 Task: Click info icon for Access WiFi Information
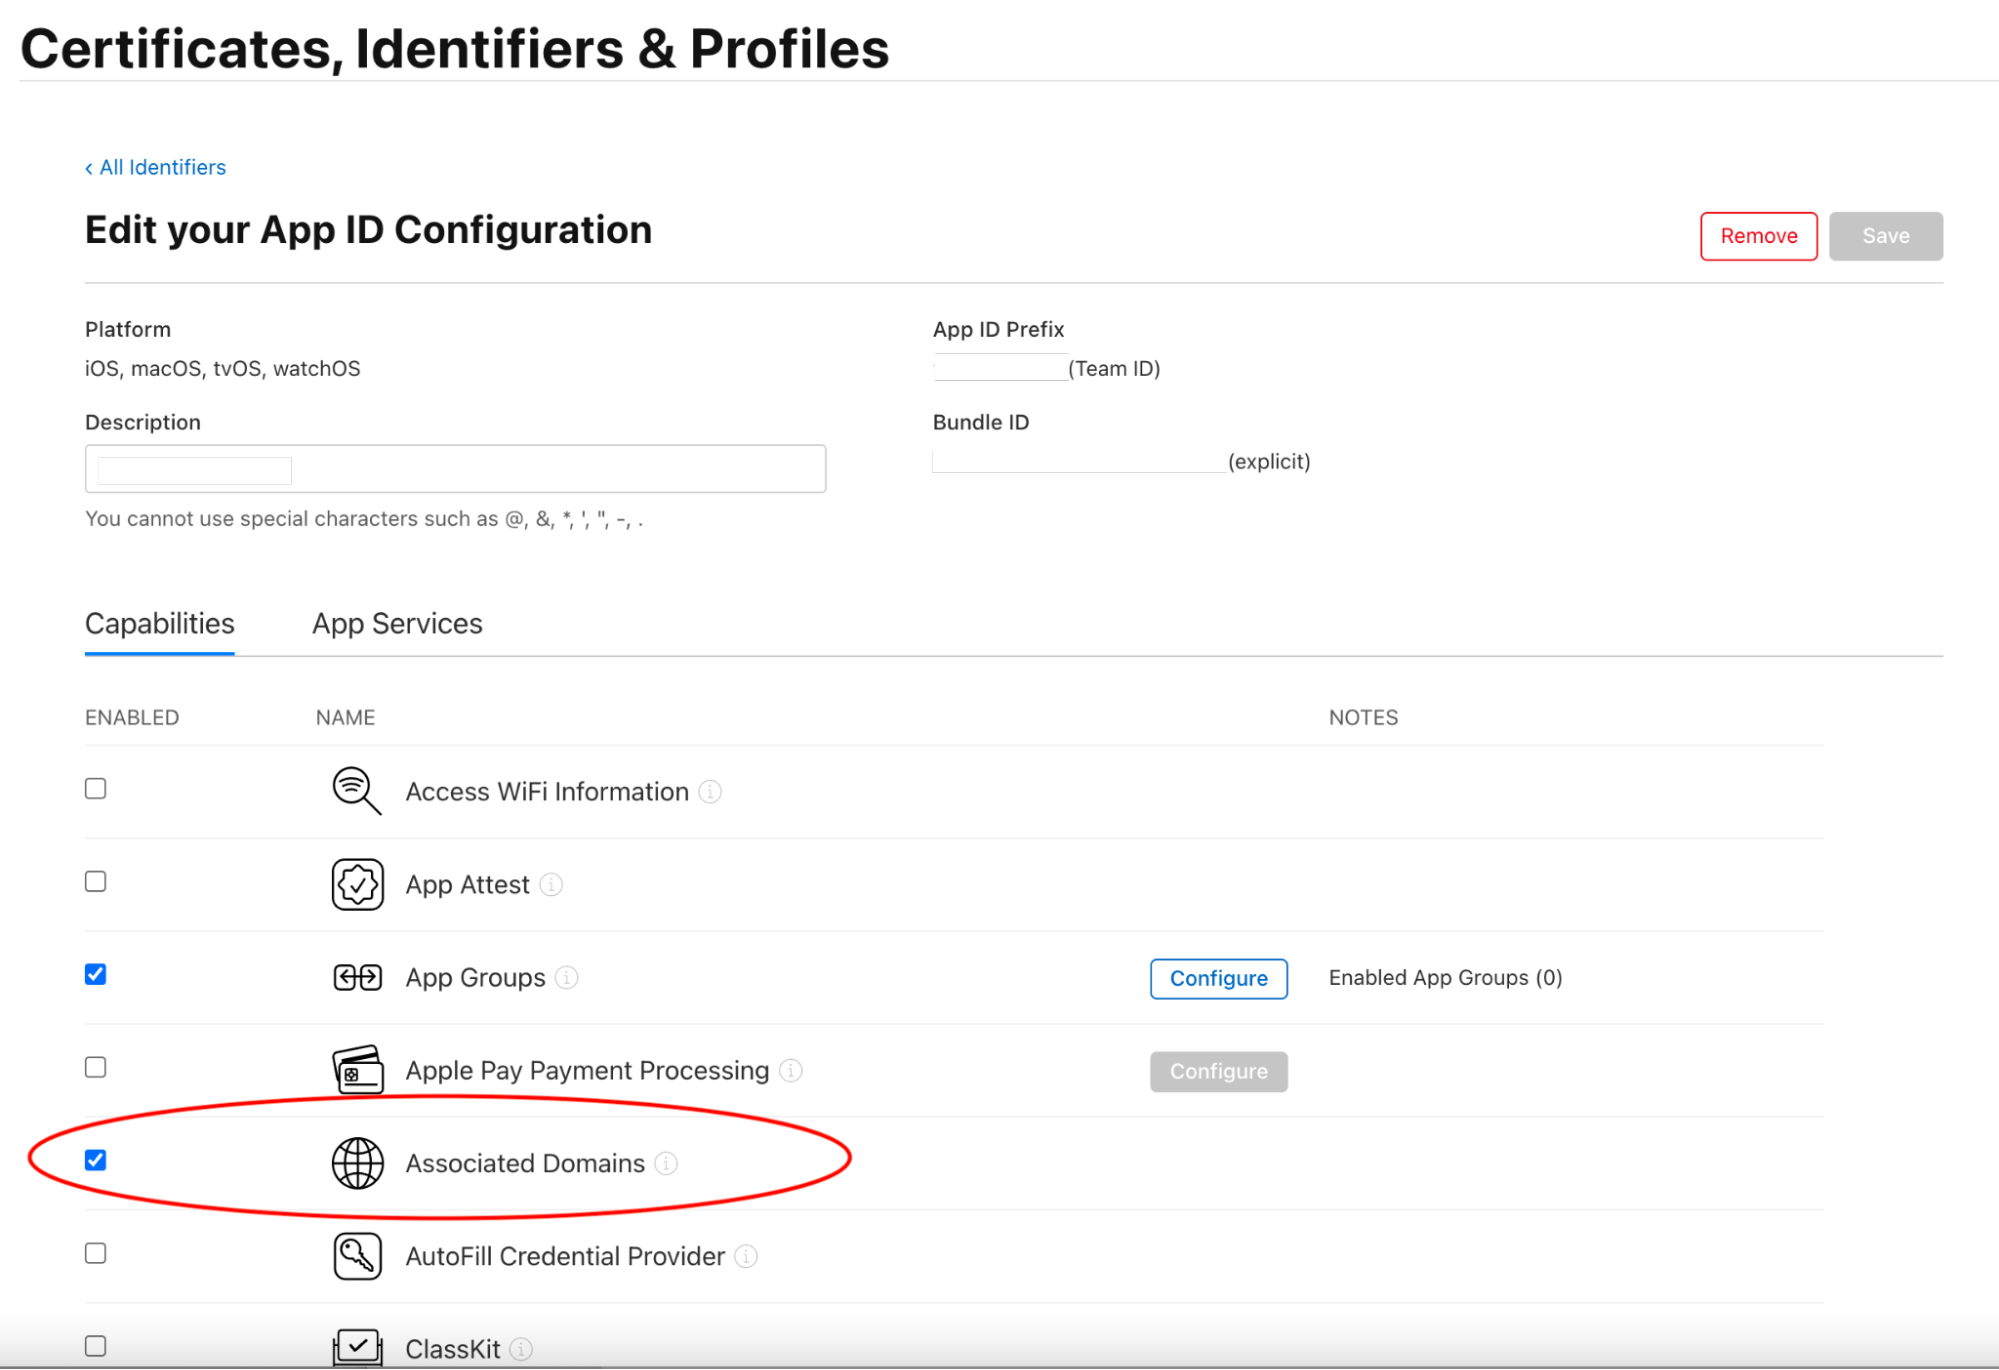710,791
